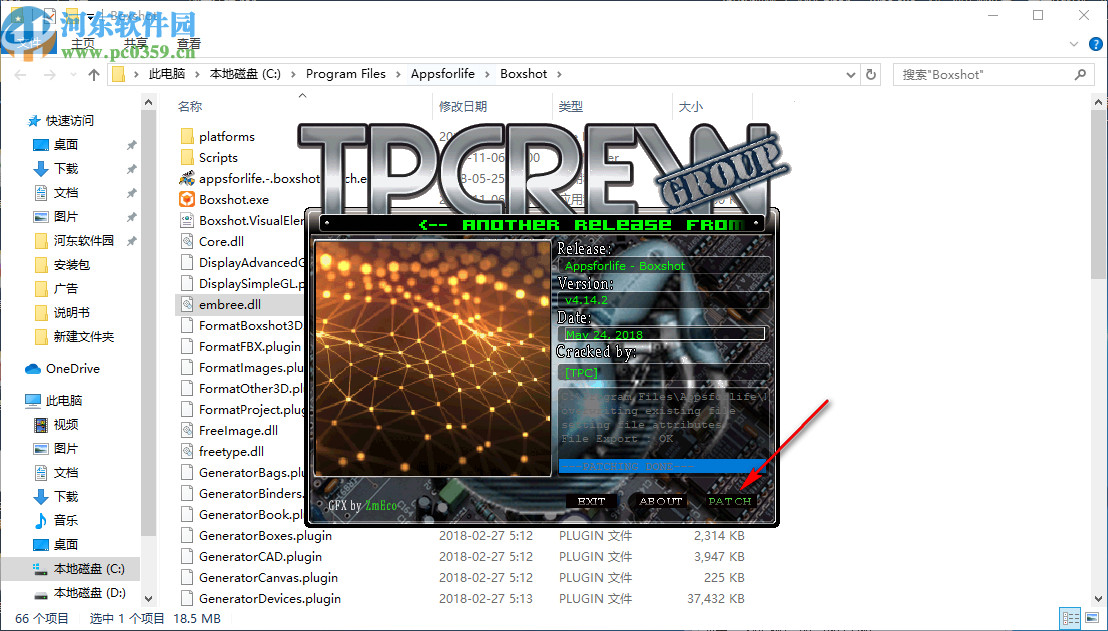The height and width of the screenshot is (631, 1108).
Task: Open quick access toolbar dropdown in title bar
Action: click(x=90, y=15)
